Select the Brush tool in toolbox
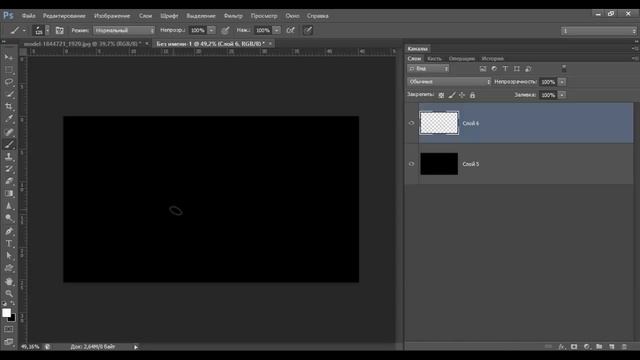The height and width of the screenshot is (360, 640). click(x=9, y=144)
